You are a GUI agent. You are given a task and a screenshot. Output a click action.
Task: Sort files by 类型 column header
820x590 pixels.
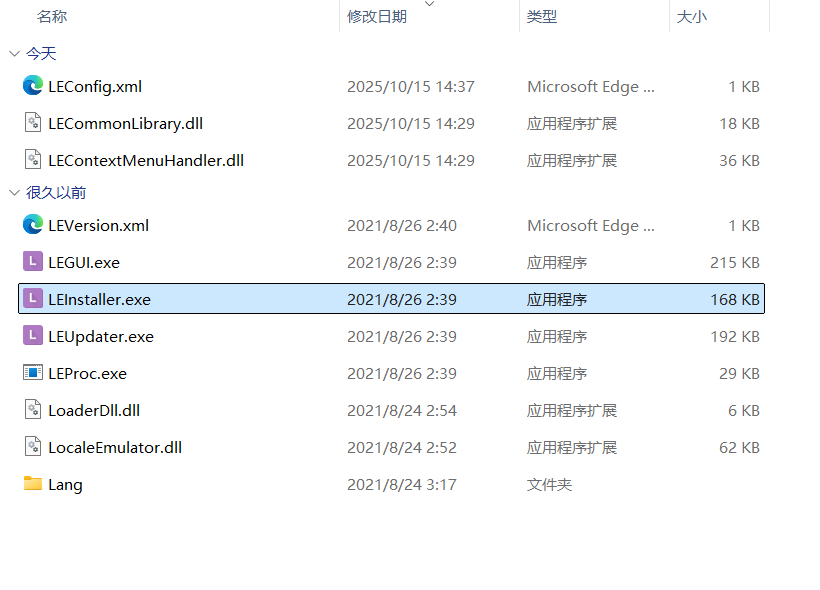click(x=542, y=17)
